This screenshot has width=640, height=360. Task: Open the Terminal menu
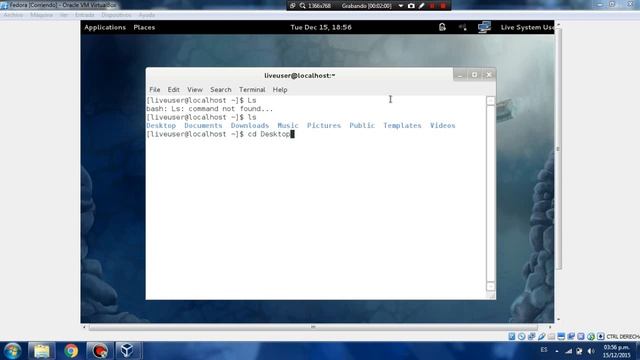pos(252,89)
